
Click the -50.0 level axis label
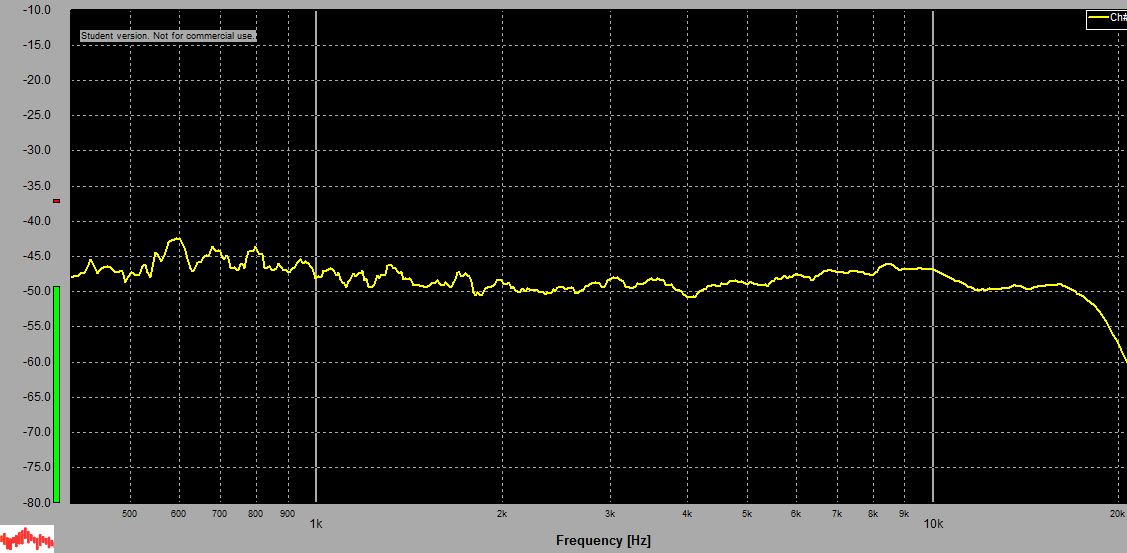37,291
